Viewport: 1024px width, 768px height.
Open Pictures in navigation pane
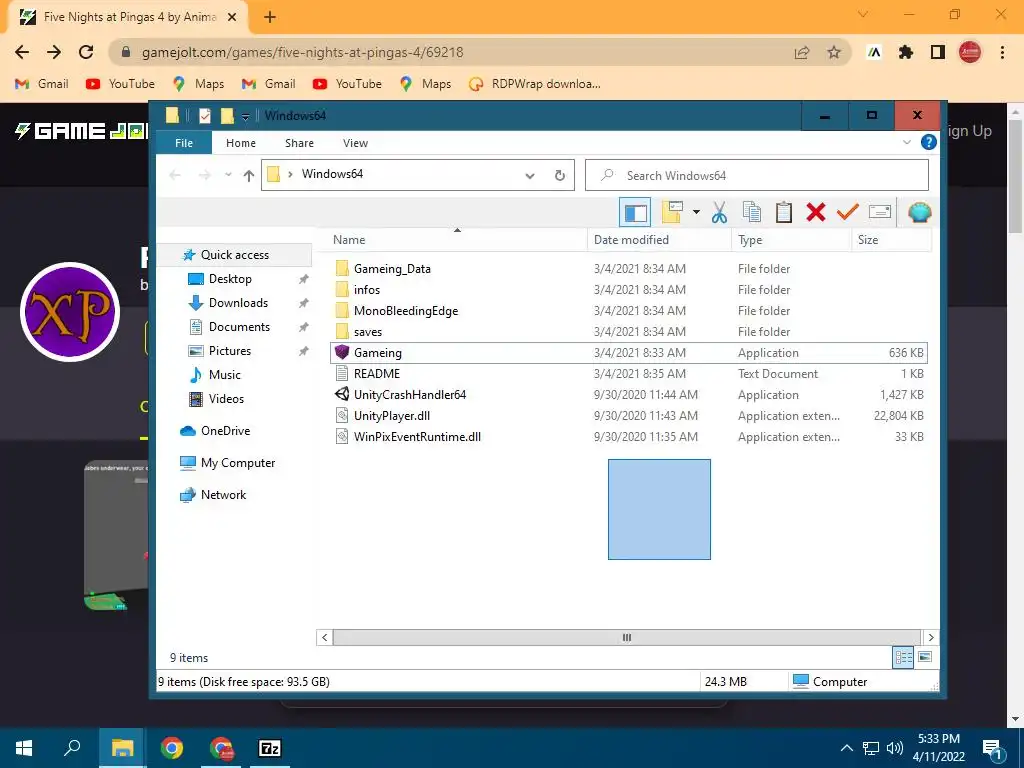tap(230, 351)
